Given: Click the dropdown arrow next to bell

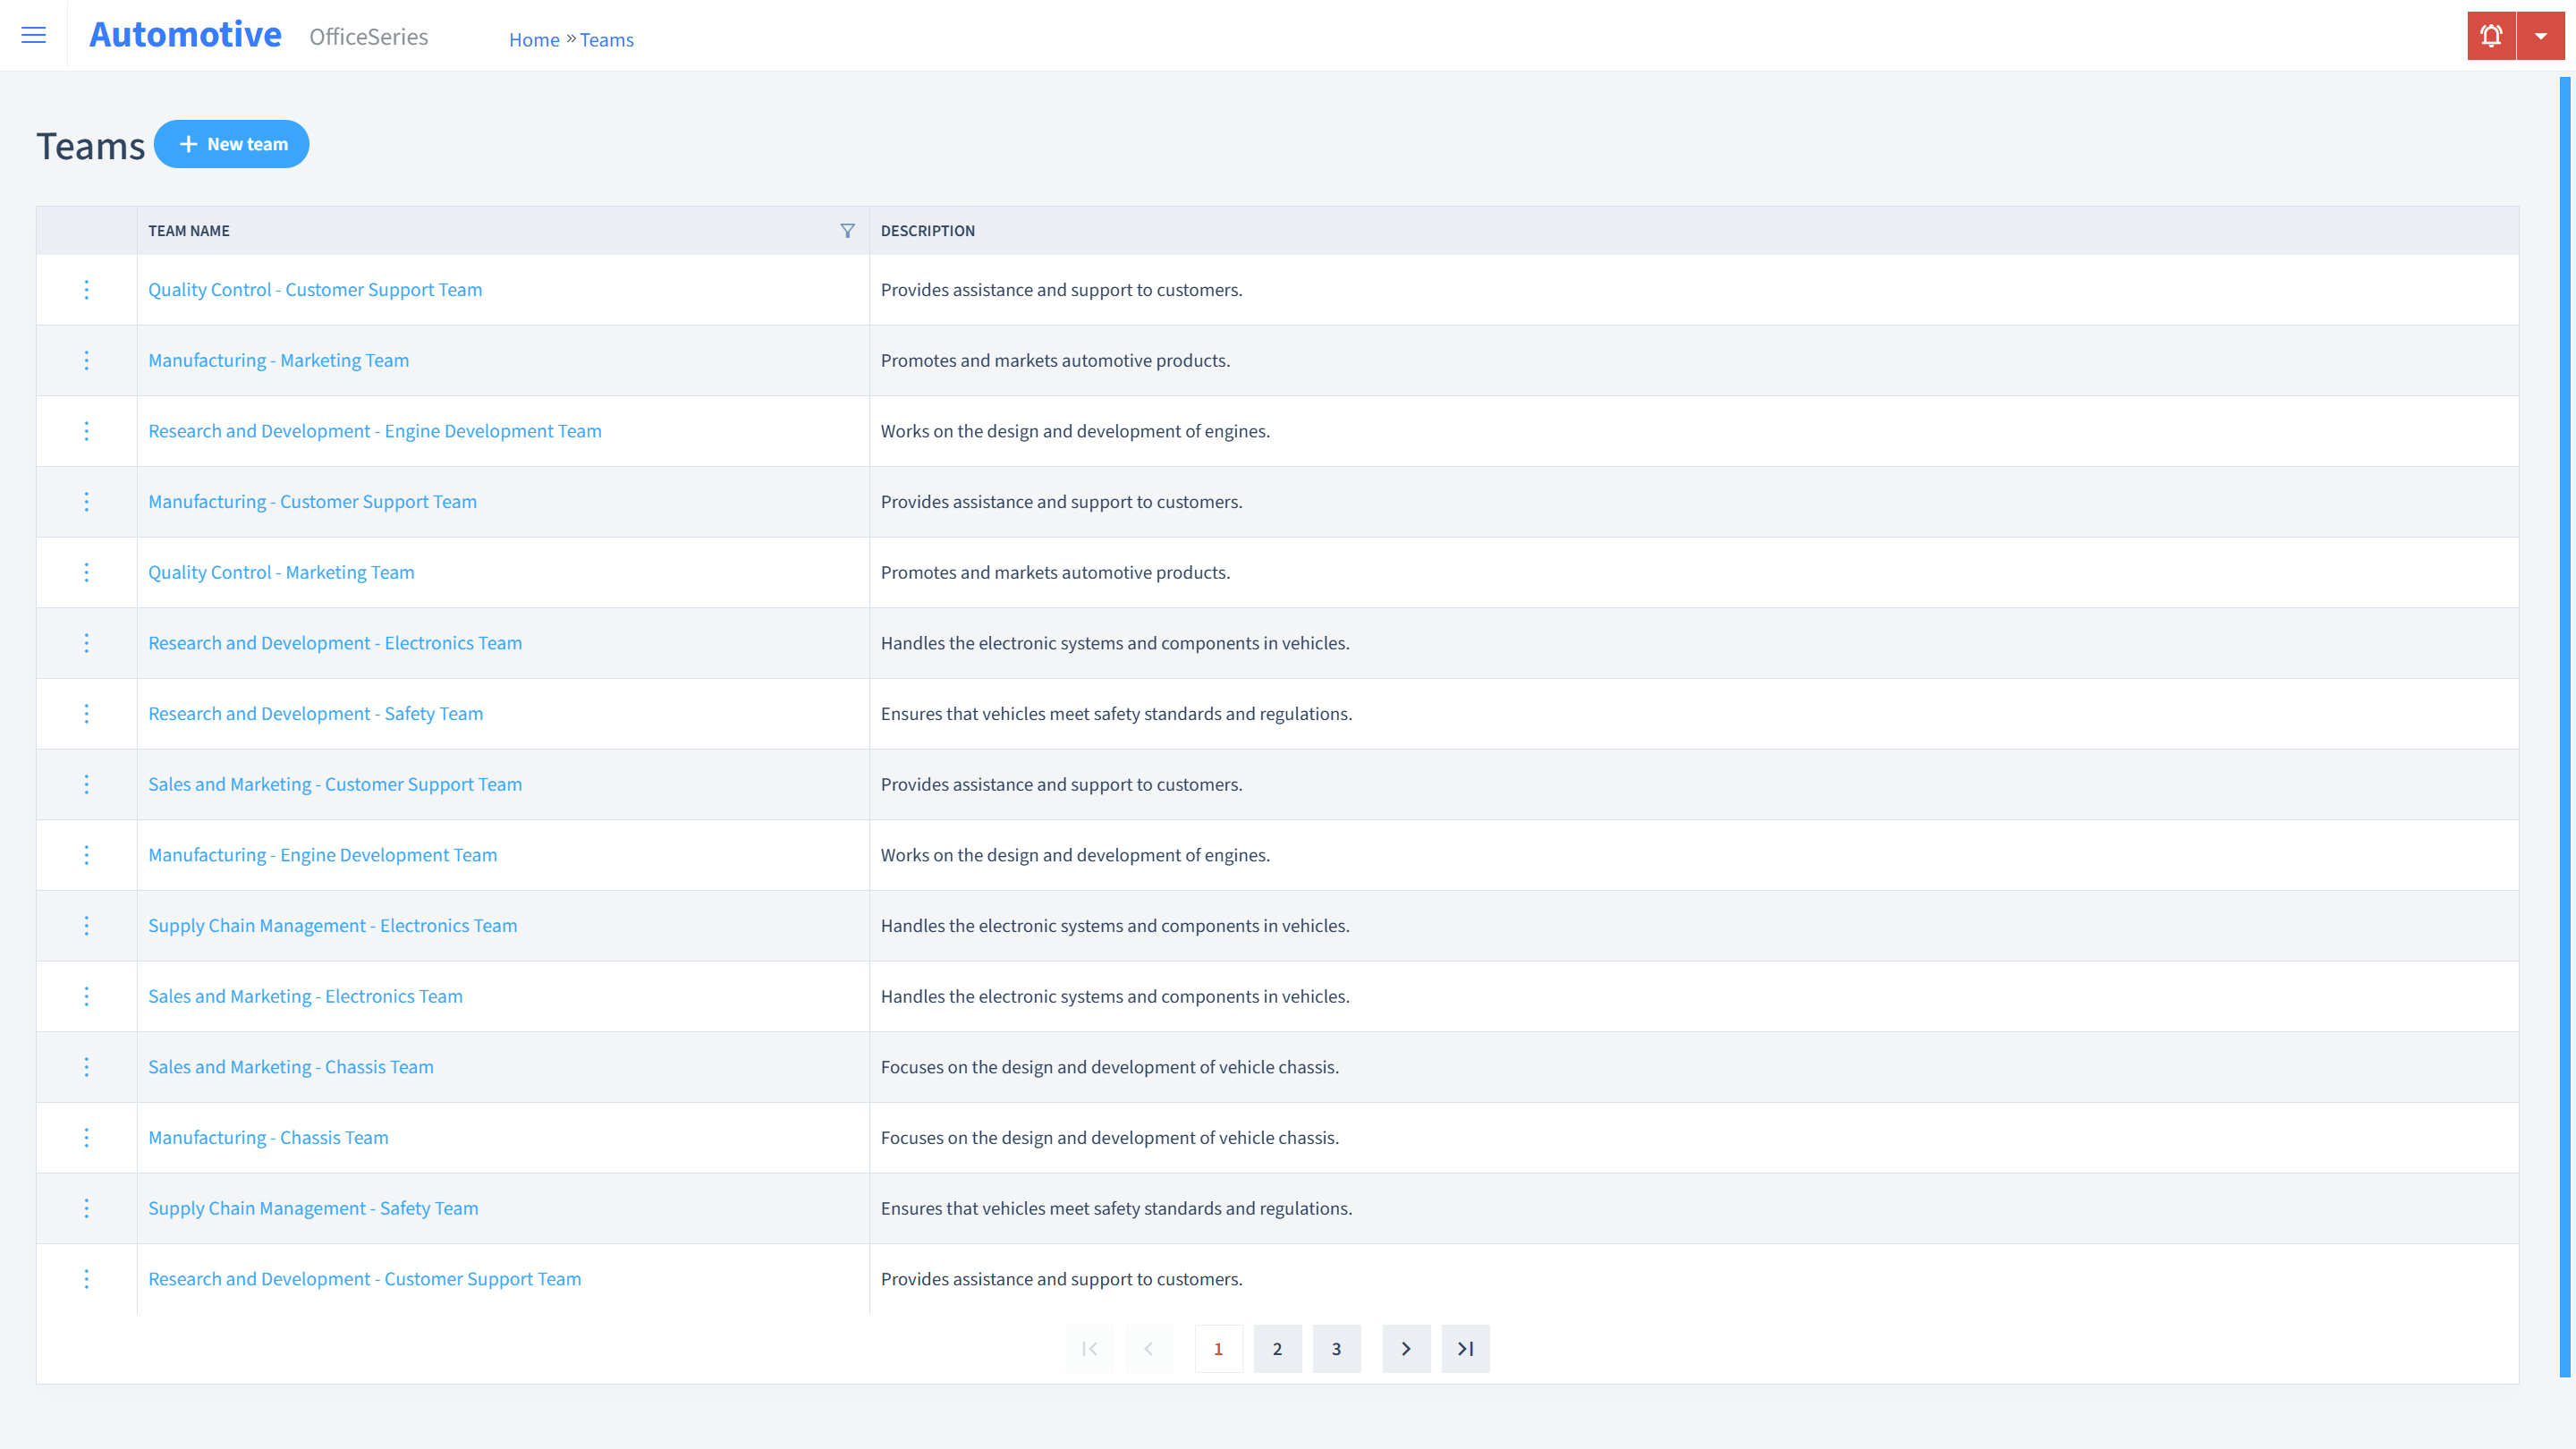Looking at the screenshot, I should (2540, 36).
